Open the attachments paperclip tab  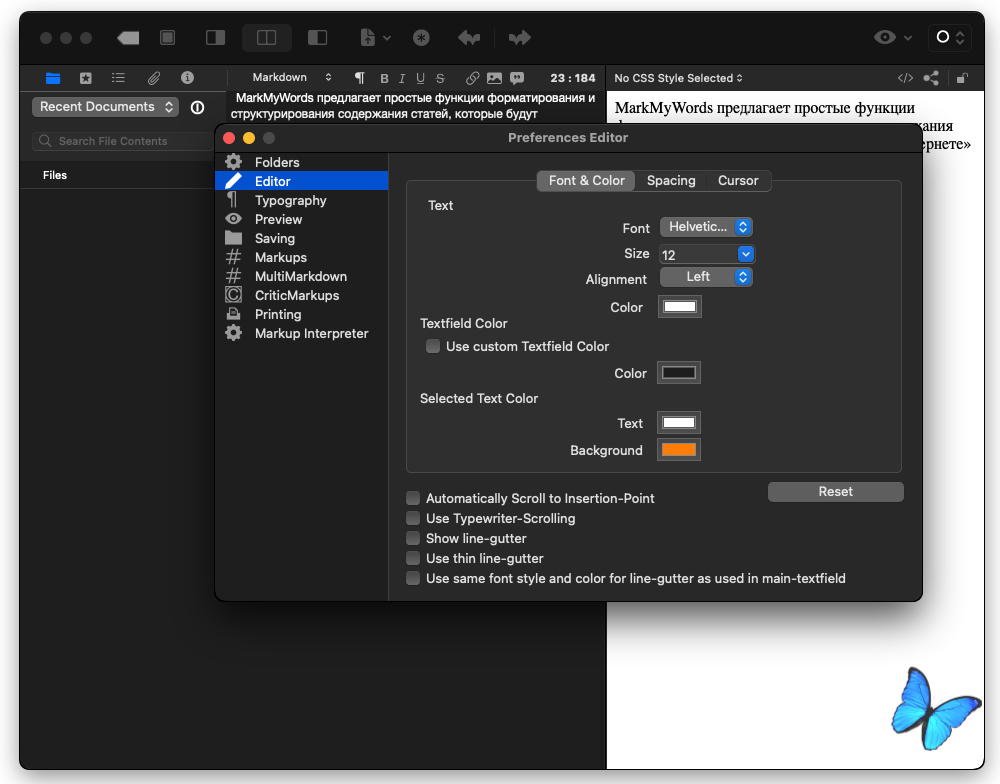coord(153,78)
